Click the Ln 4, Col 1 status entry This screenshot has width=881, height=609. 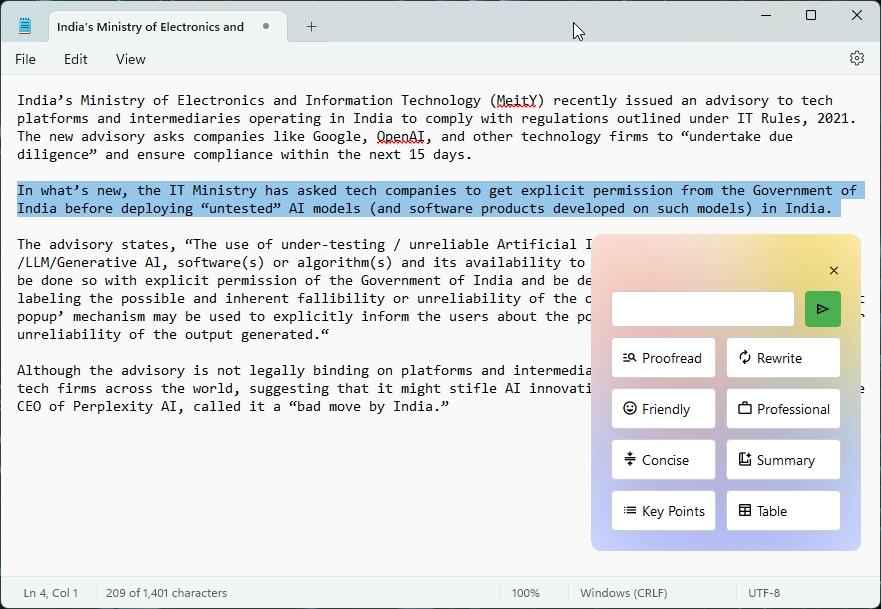51,593
